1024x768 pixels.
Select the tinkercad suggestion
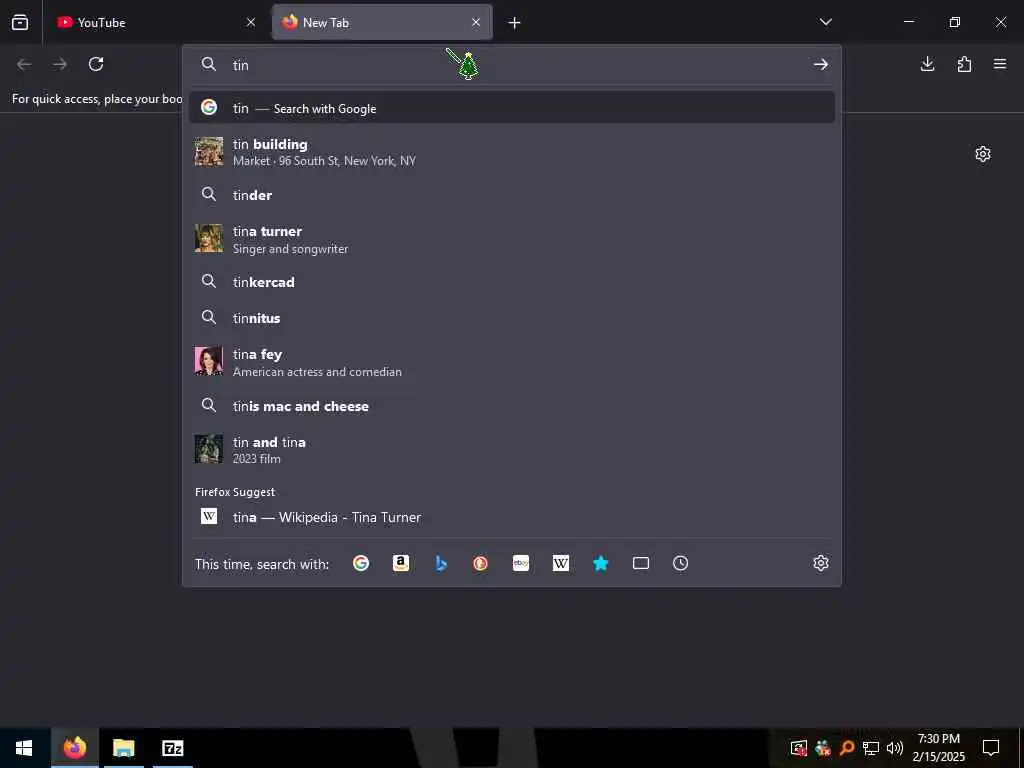point(512,282)
